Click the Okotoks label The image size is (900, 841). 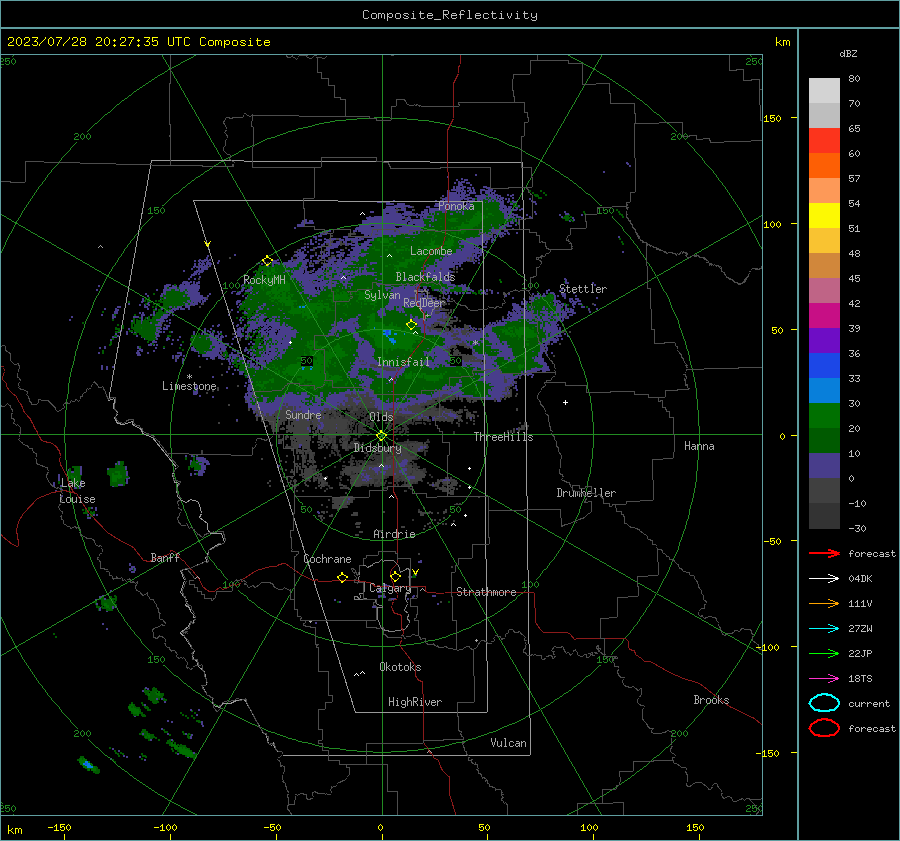tap(400, 667)
